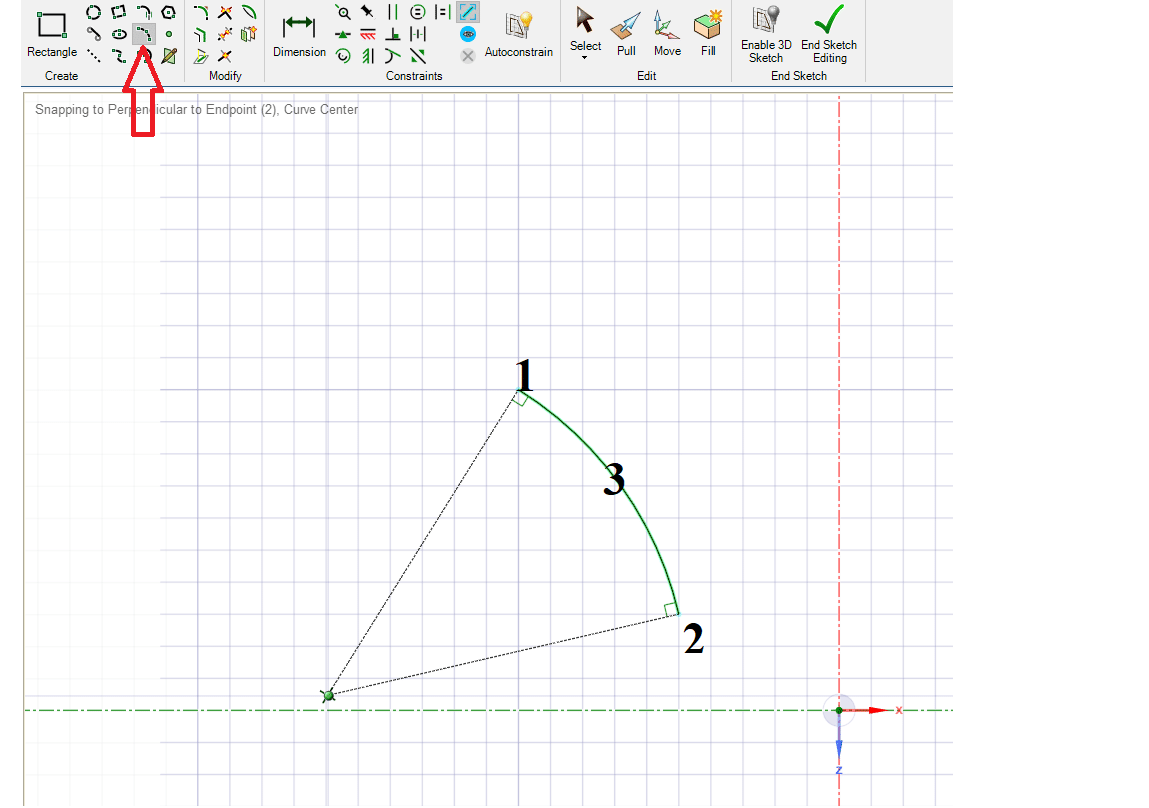Click the arc center point in sketch
The width and height of the screenshot is (1149, 808).
point(328,695)
